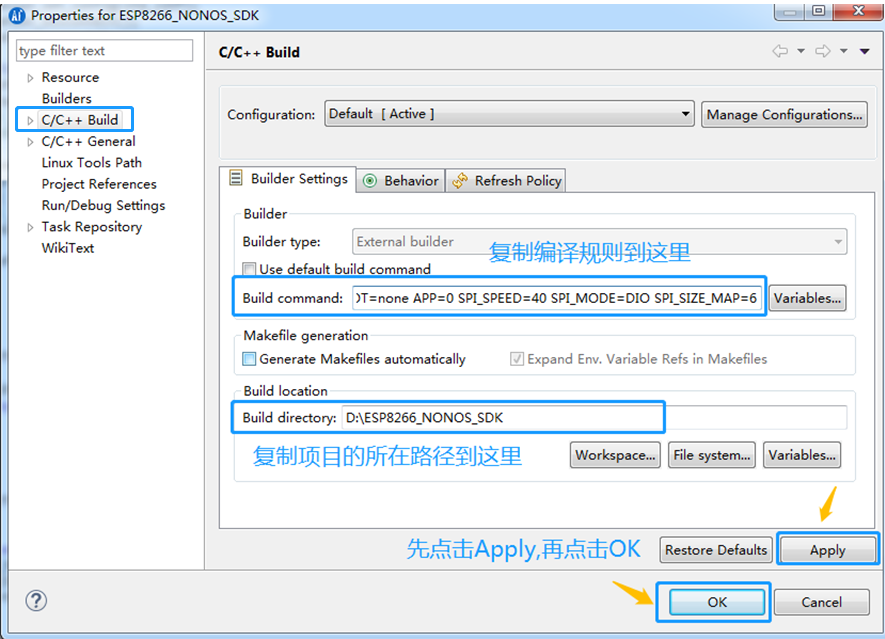Toggle Use default build command checkbox
885x639 pixels.
(x=249, y=269)
